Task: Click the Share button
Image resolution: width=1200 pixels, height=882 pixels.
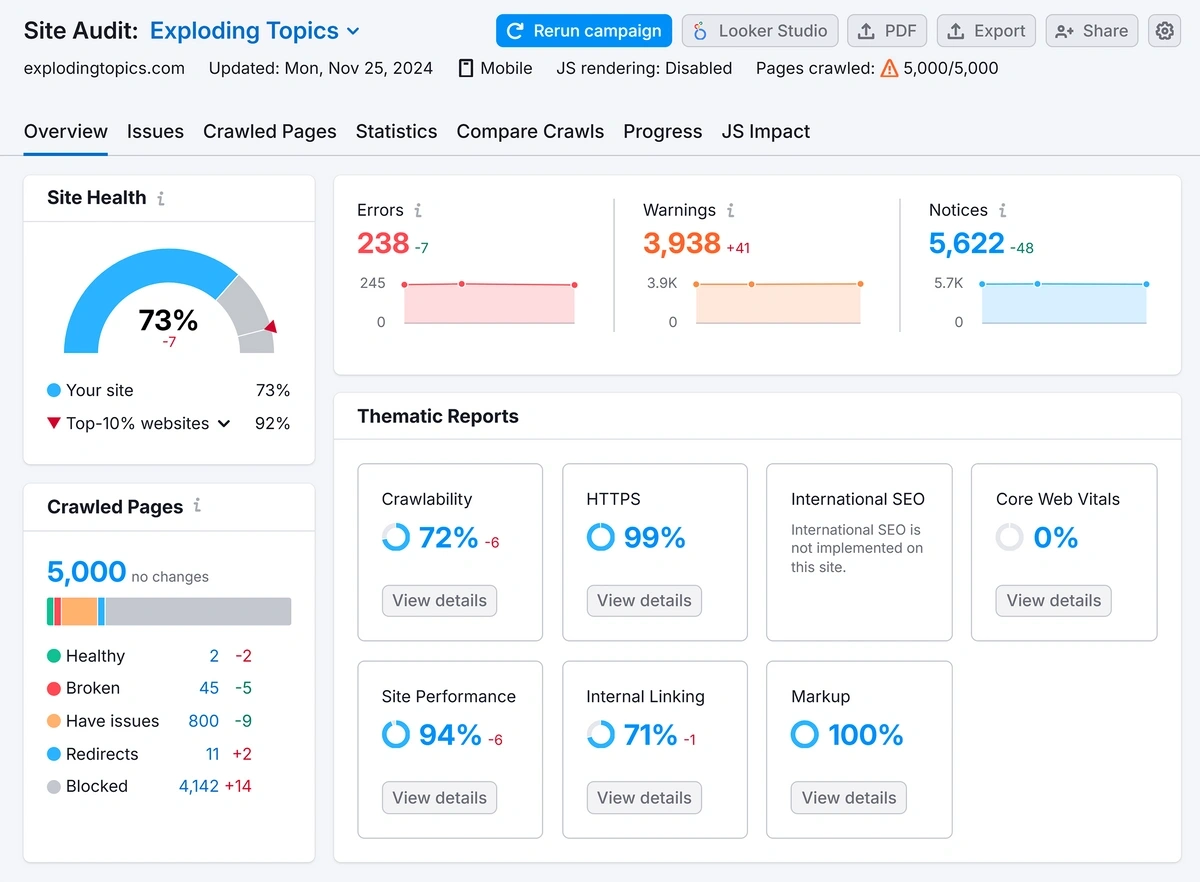Action: click(1092, 31)
